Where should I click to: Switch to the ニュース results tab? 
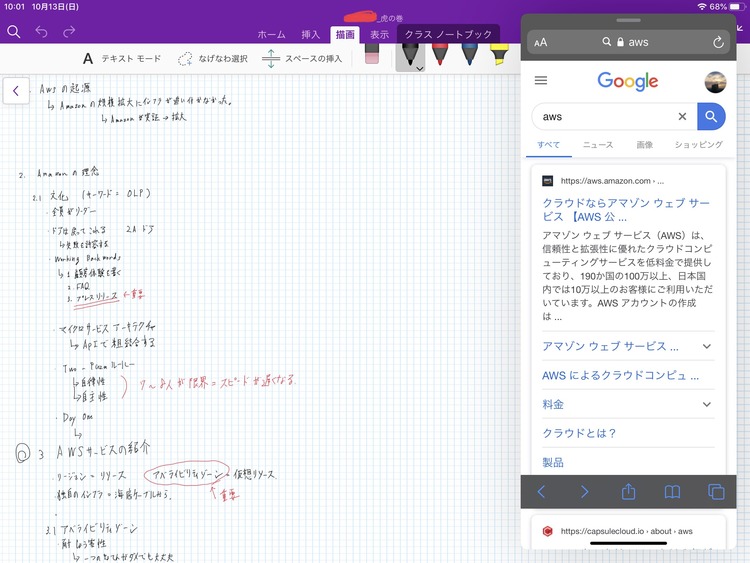pos(598,144)
